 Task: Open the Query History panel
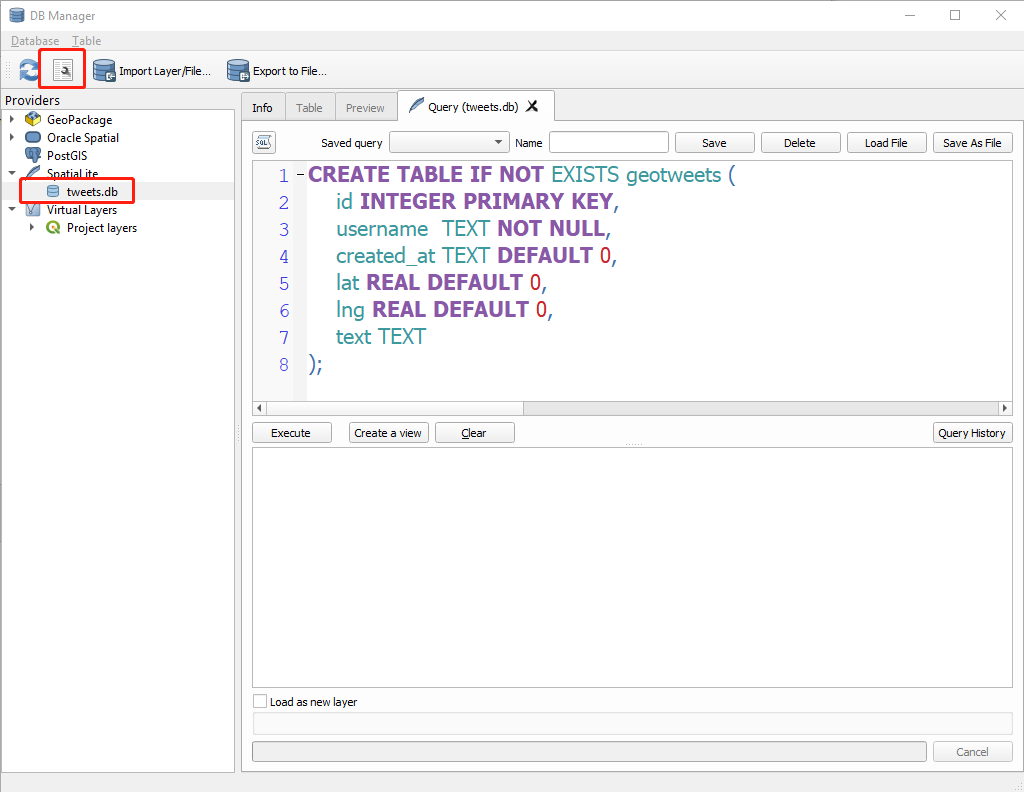[972, 432]
